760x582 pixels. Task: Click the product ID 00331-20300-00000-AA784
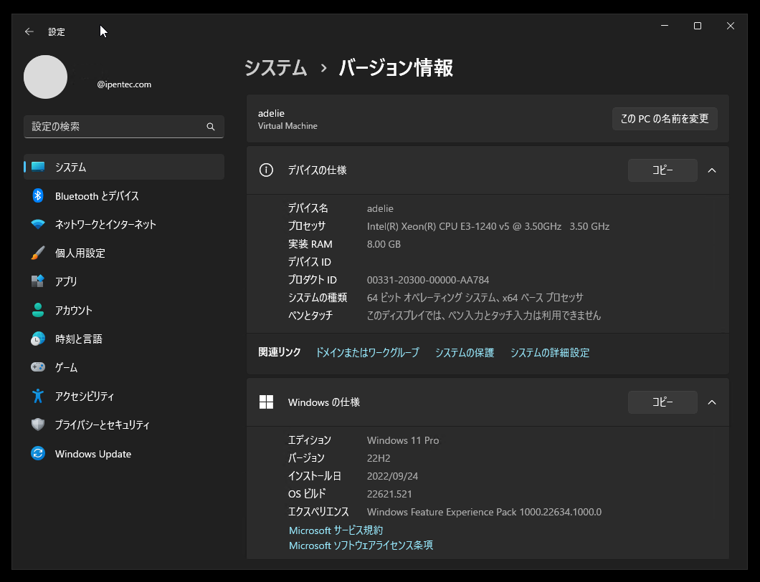[428, 280]
